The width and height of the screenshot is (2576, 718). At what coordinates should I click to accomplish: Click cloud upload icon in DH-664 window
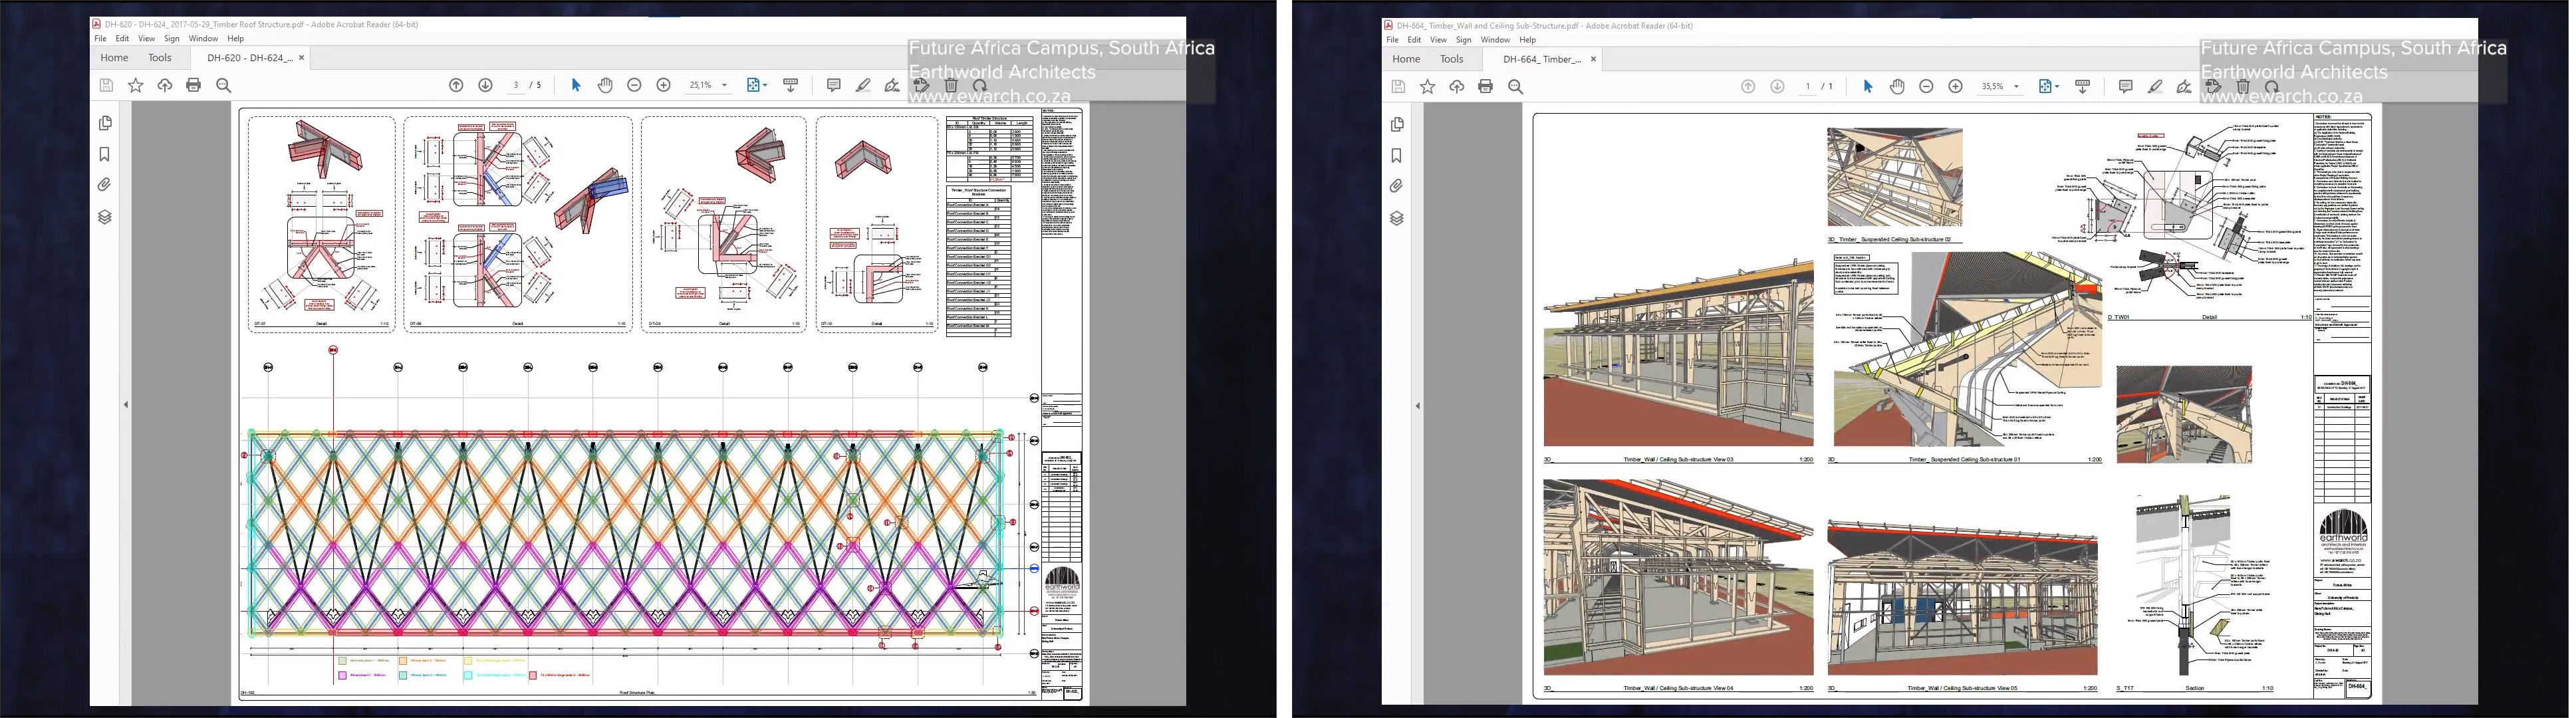pyautogui.click(x=1456, y=87)
